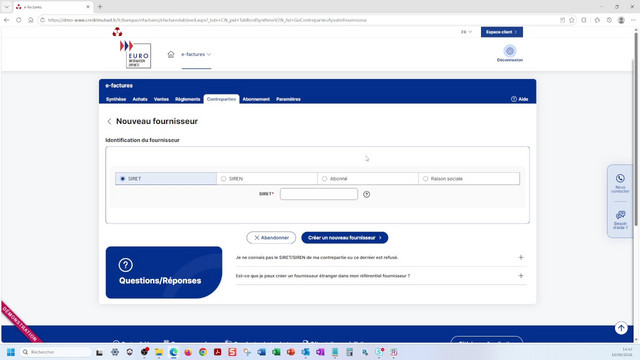Switch to the Synthèse tab
The height and width of the screenshot is (360, 640).
116,99
